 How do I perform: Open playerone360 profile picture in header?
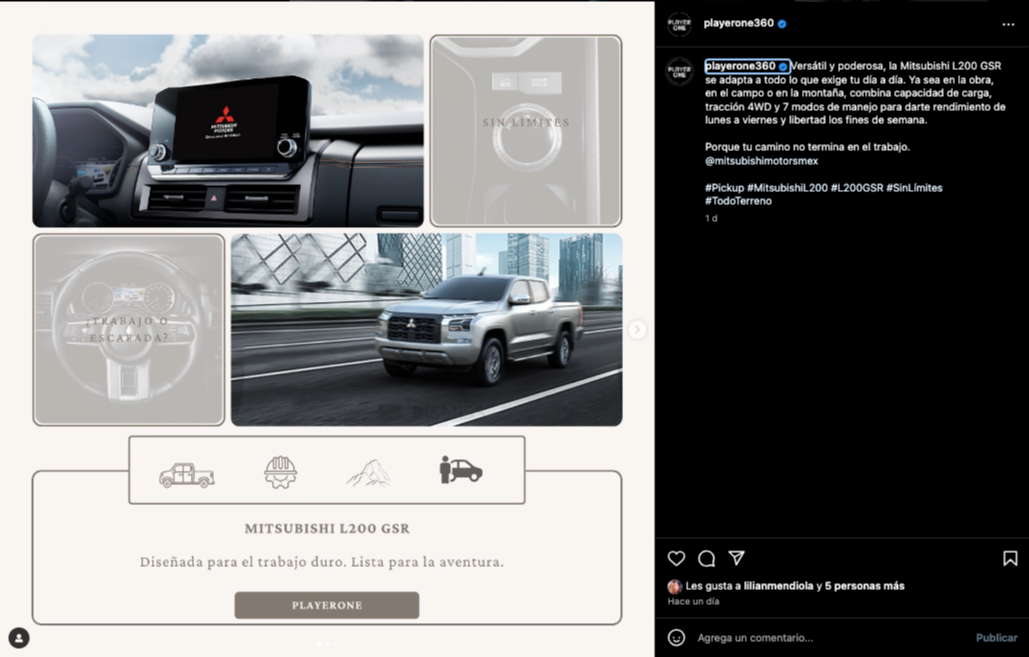click(680, 24)
